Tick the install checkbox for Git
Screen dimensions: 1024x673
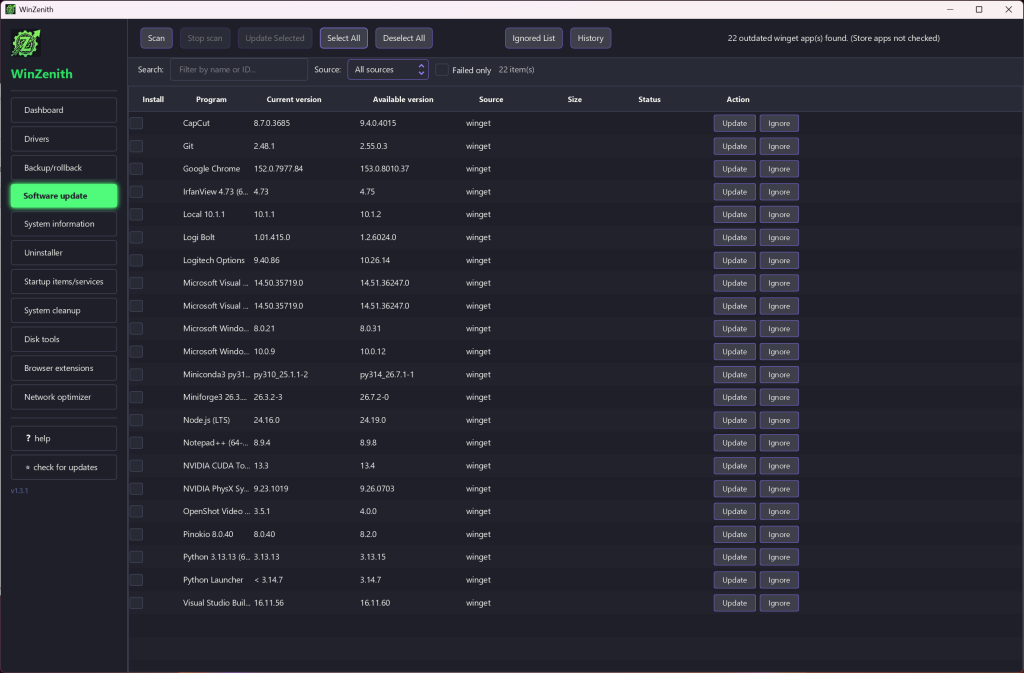click(x=136, y=146)
